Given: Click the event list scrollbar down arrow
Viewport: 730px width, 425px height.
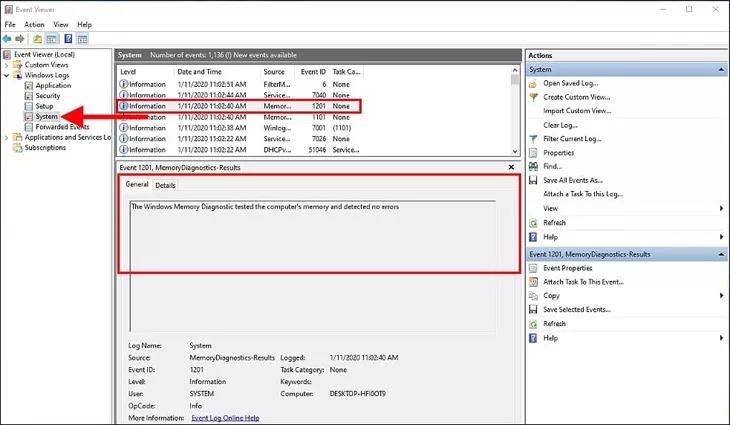Looking at the screenshot, I should pyautogui.click(x=515, y=151).
